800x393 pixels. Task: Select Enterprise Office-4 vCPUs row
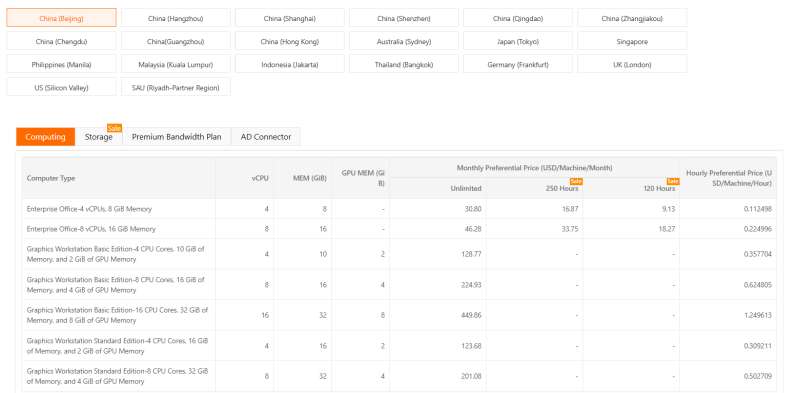[x=399, y=209]
